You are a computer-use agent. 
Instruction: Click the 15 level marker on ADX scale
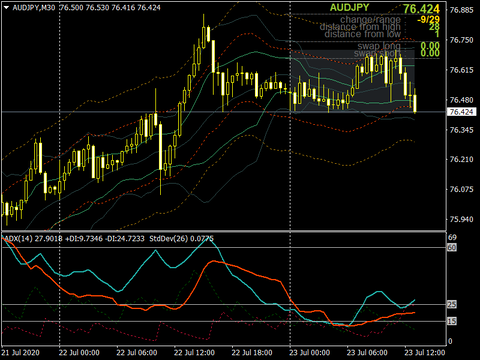tap(452, 321)
